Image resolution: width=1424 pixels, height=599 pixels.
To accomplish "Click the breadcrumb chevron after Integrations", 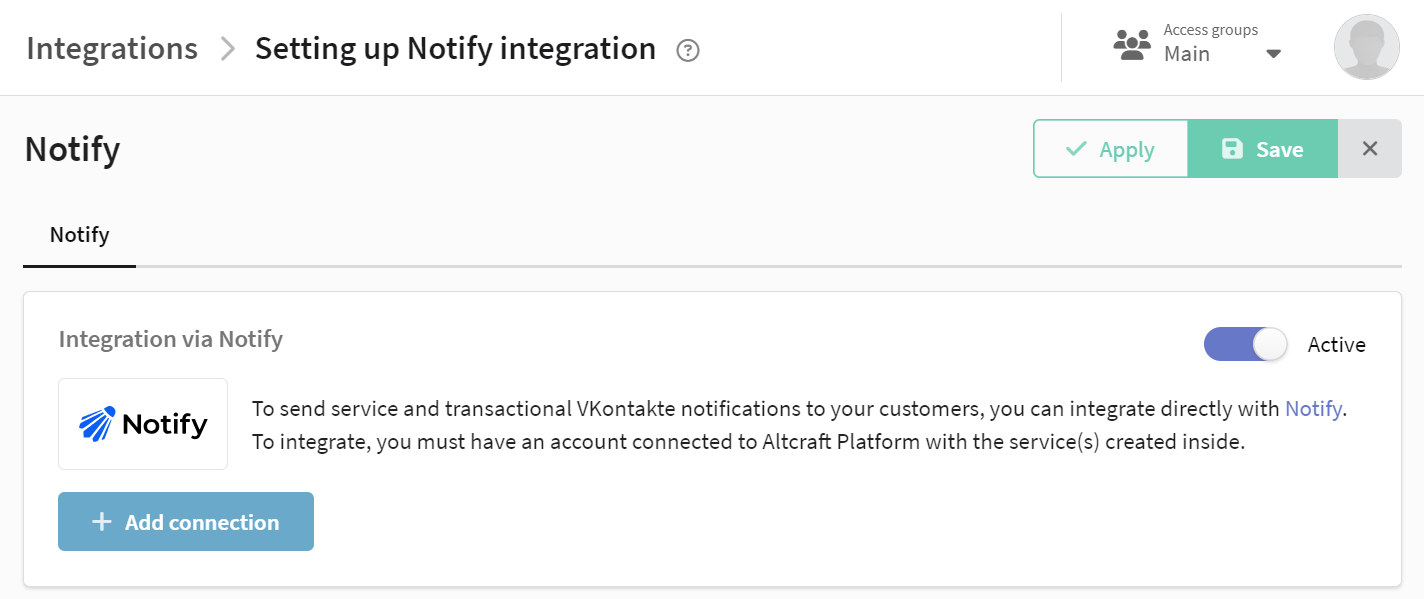I will point(227,49).
